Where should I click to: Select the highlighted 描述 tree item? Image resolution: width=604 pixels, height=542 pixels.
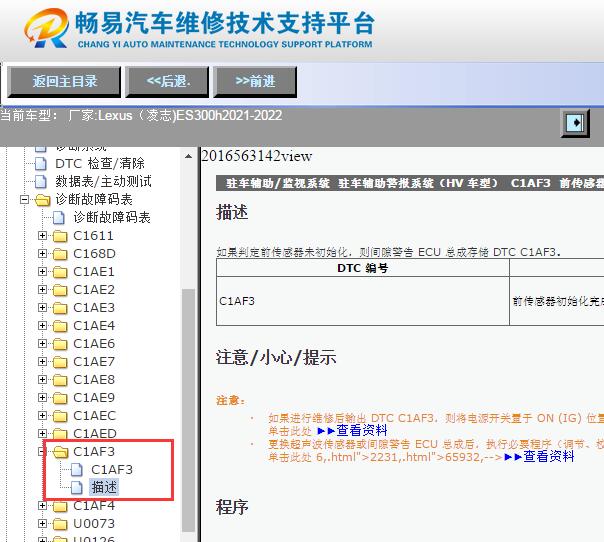(x=104, y=487)
